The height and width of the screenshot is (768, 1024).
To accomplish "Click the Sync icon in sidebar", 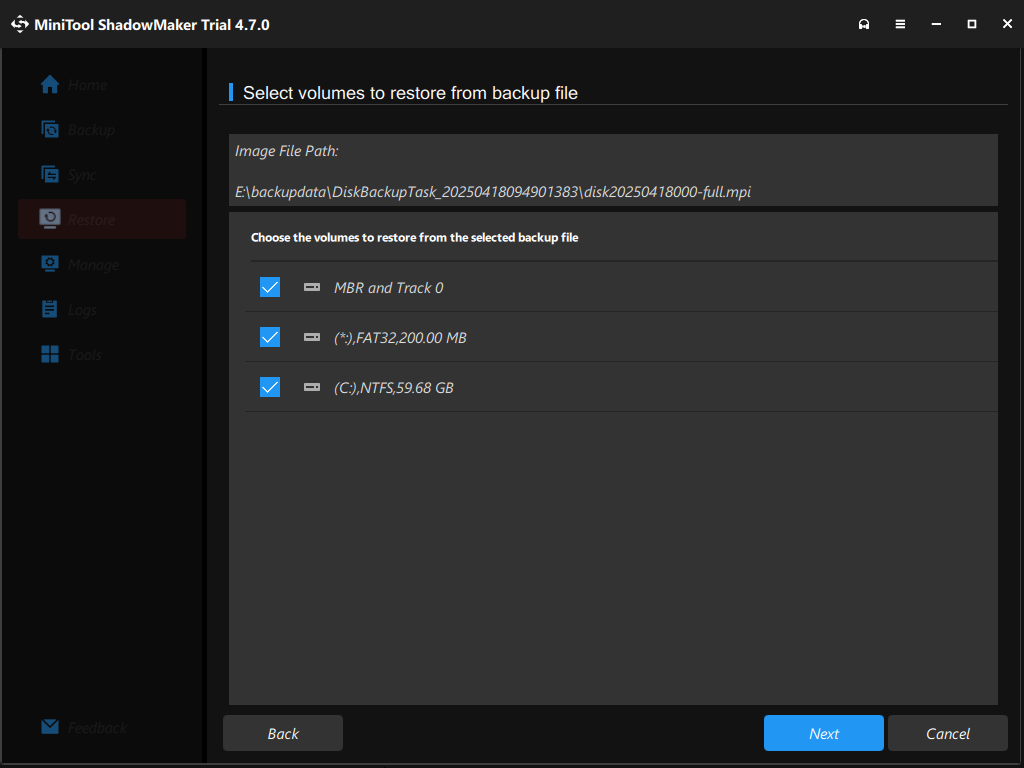I will point(50,174).
